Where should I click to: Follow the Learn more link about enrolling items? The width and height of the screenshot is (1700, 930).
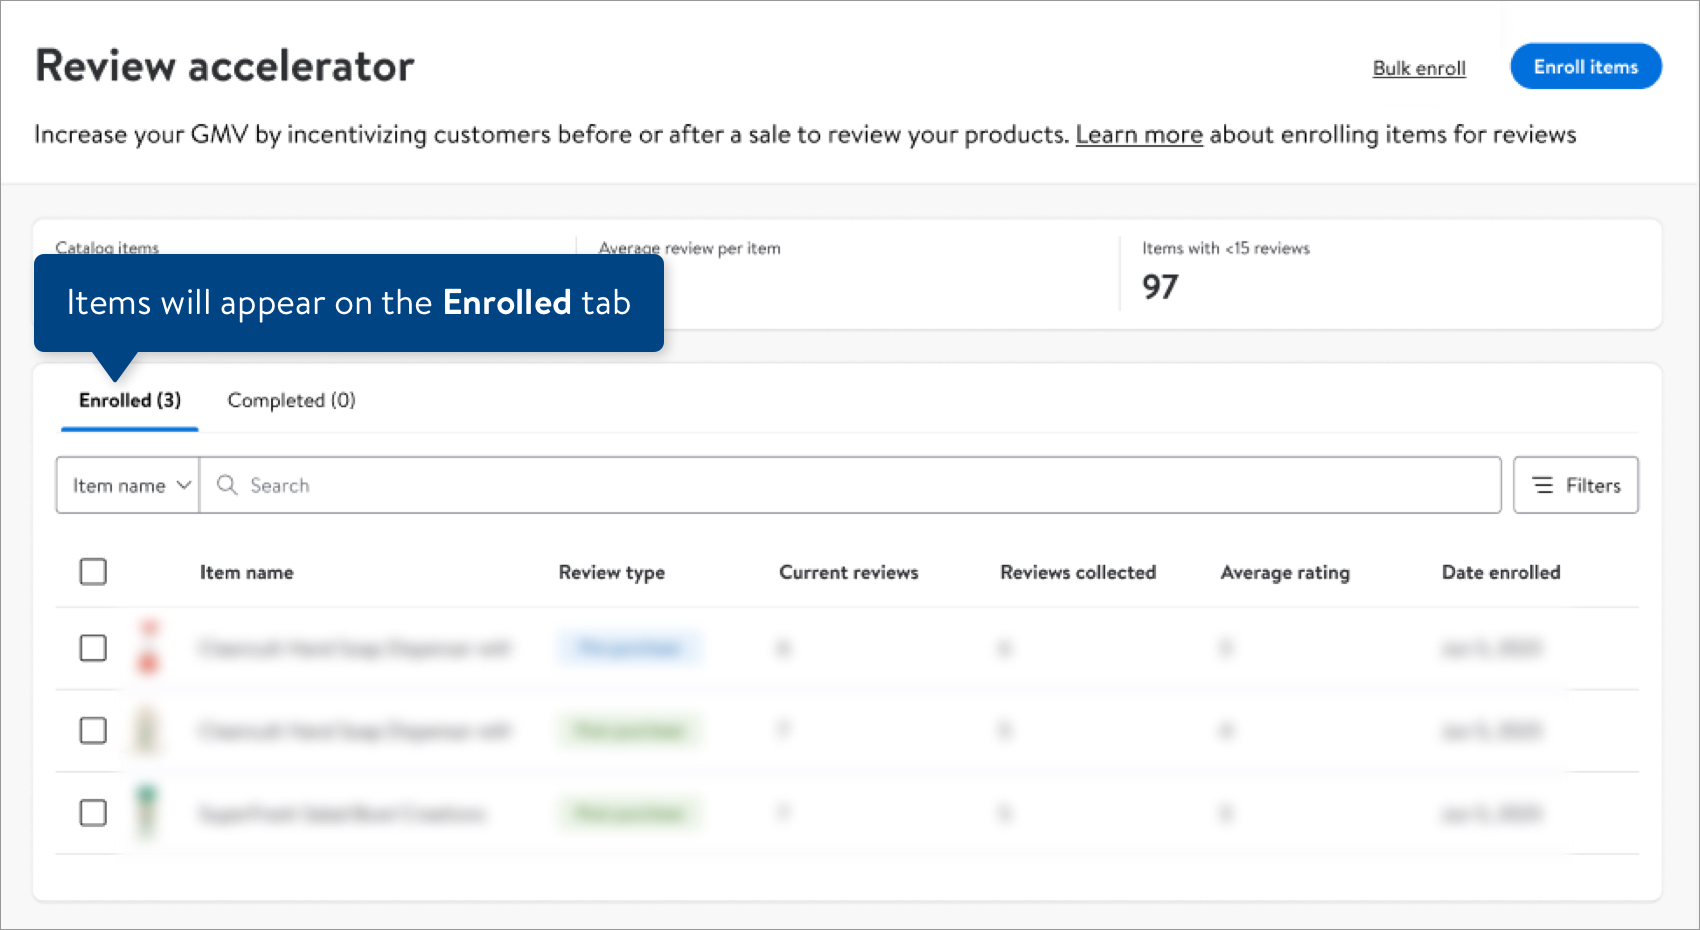[x=1138, y=134]
